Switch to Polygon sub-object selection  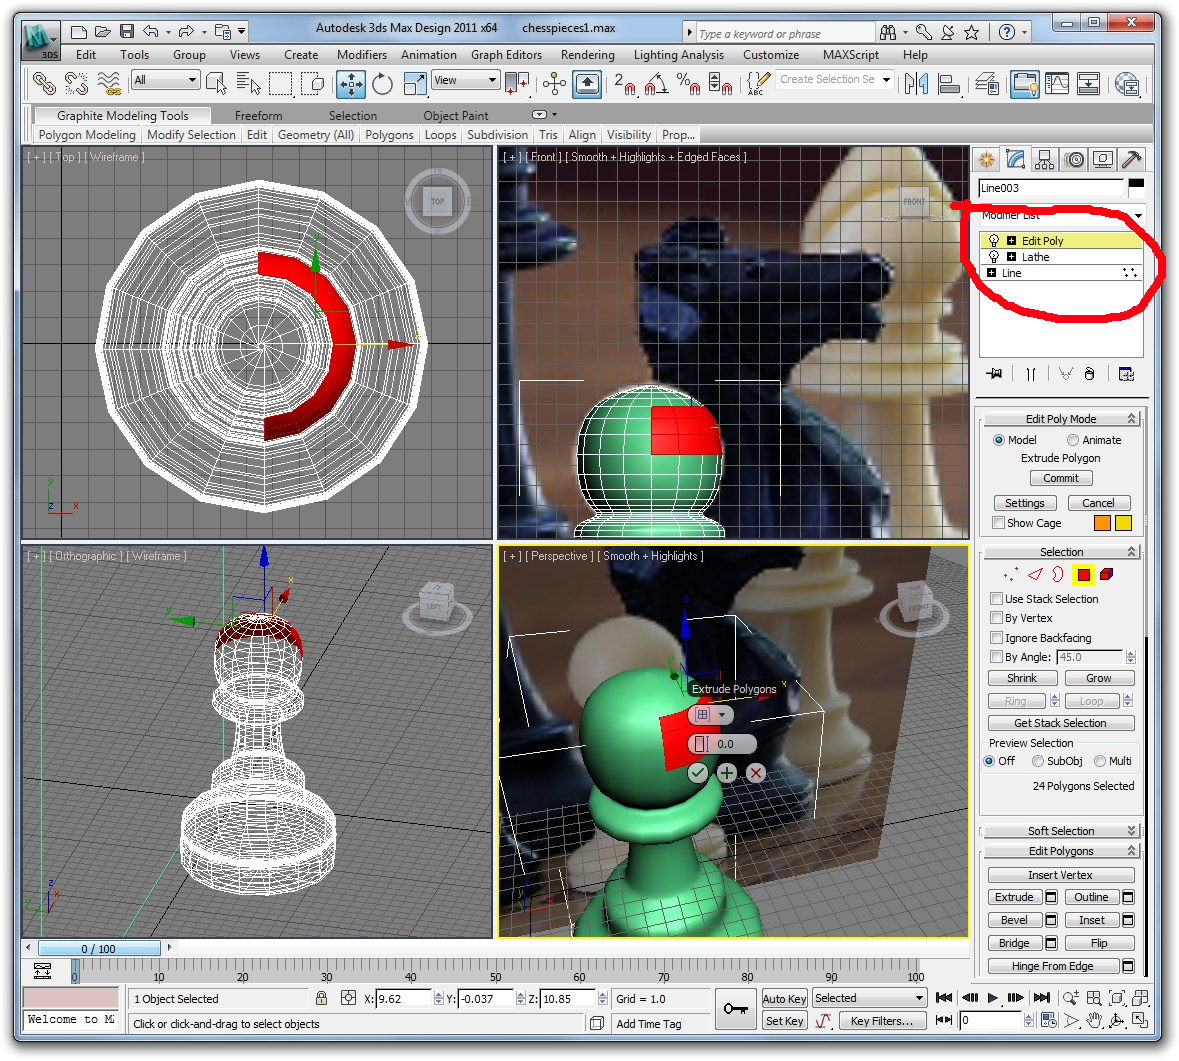pos(1083,575)
